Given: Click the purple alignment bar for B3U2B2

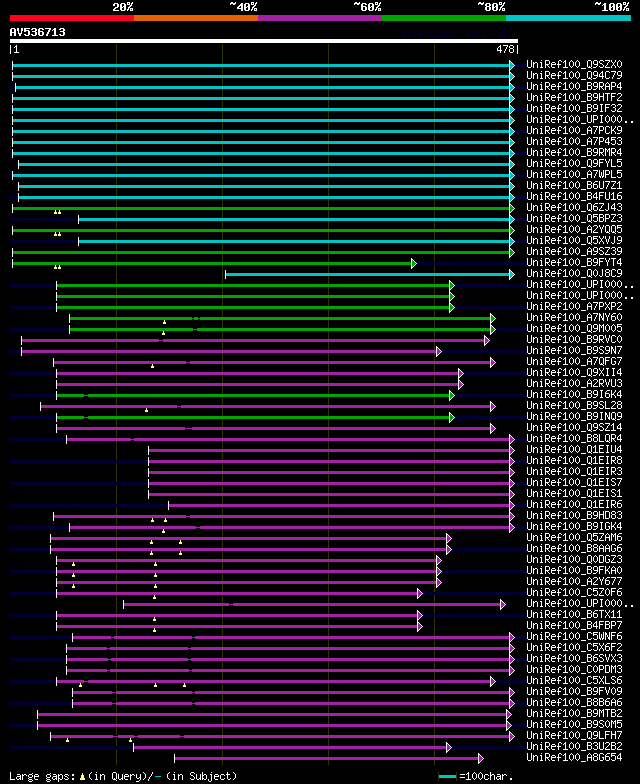Looking at the screenshot, I should pos(290,747).
